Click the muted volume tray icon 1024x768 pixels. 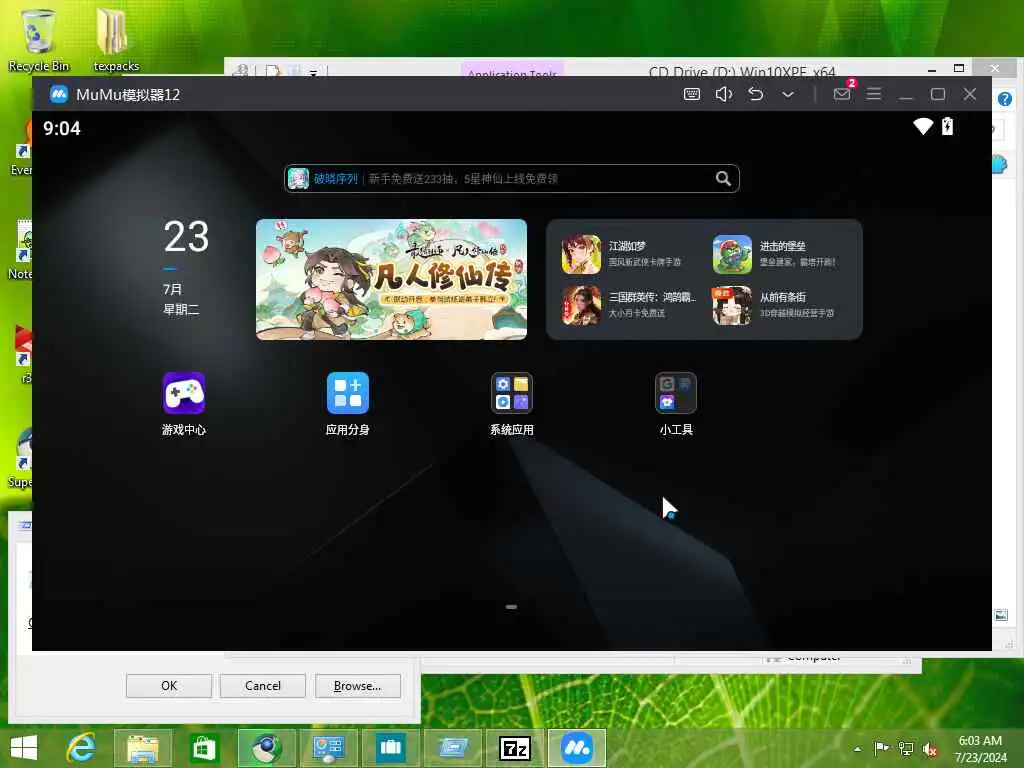929,749
